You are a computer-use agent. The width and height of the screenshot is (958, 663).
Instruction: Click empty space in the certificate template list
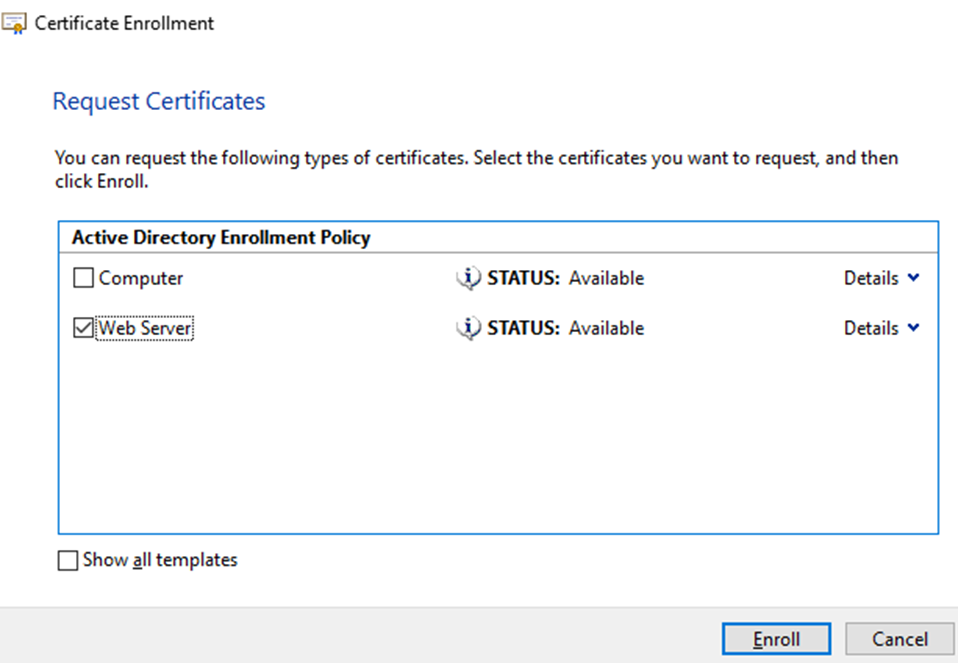coord(497,440)
